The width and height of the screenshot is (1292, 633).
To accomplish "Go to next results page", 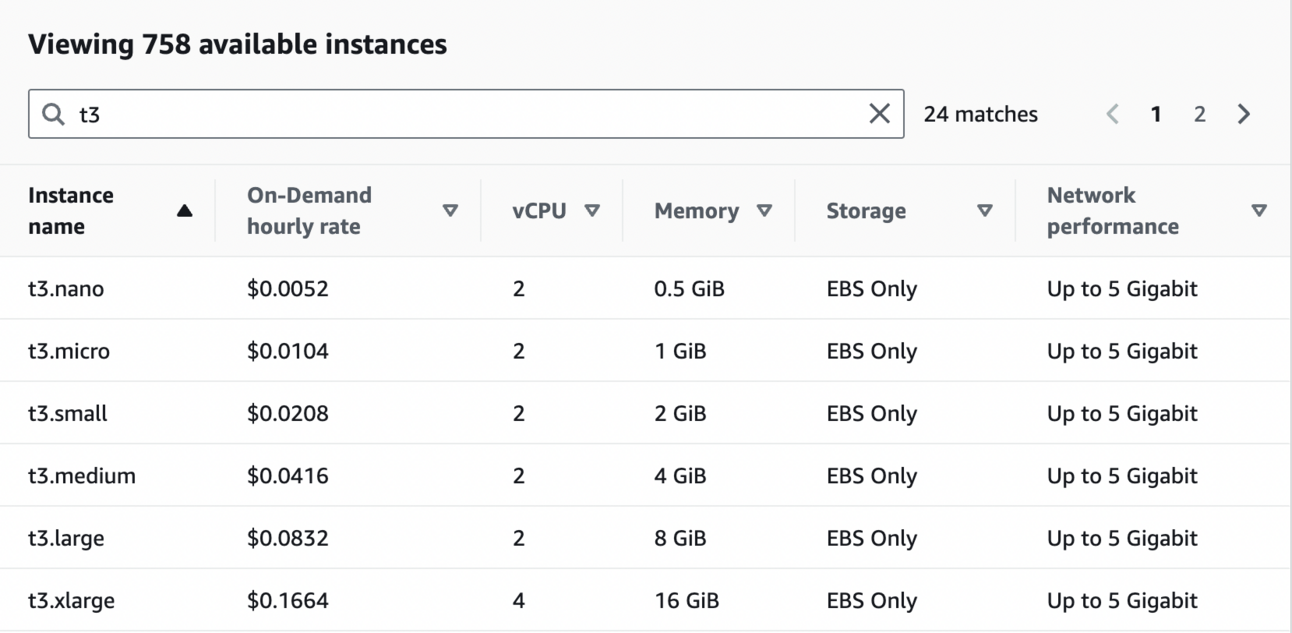I will tap(1244, 114).
